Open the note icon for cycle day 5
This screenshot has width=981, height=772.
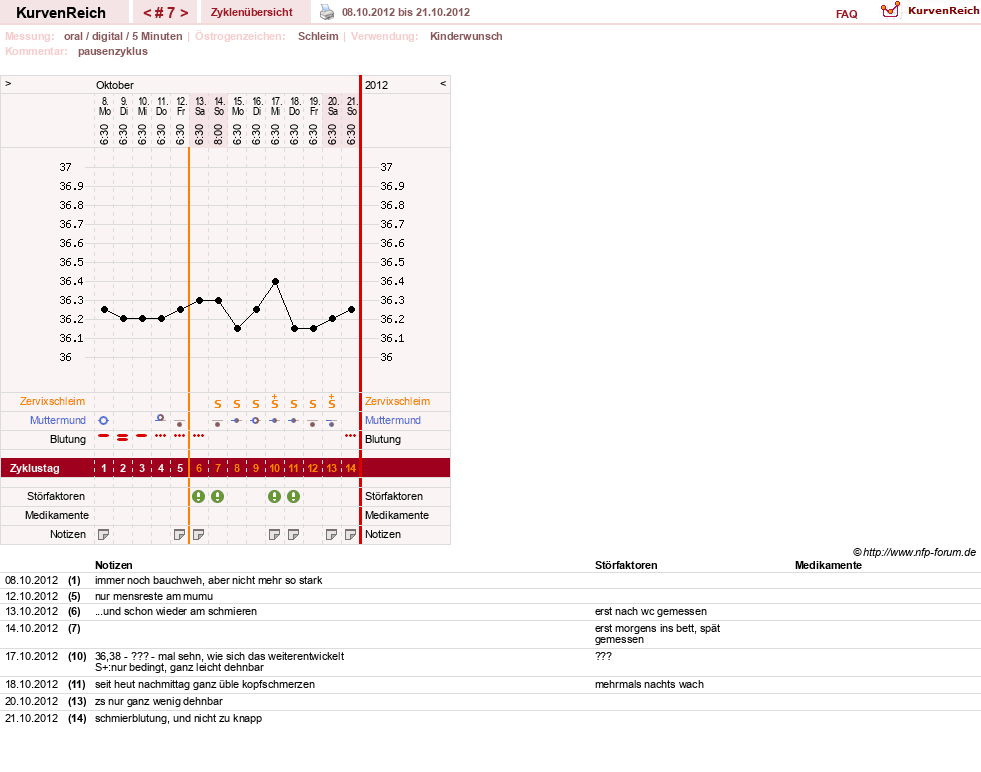click(180, 534)
